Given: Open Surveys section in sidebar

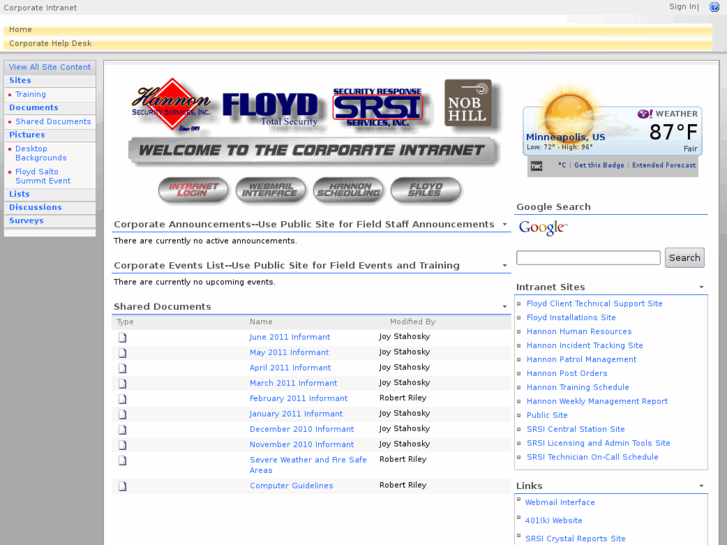Looking at the screenshot, I should (26, 221).
